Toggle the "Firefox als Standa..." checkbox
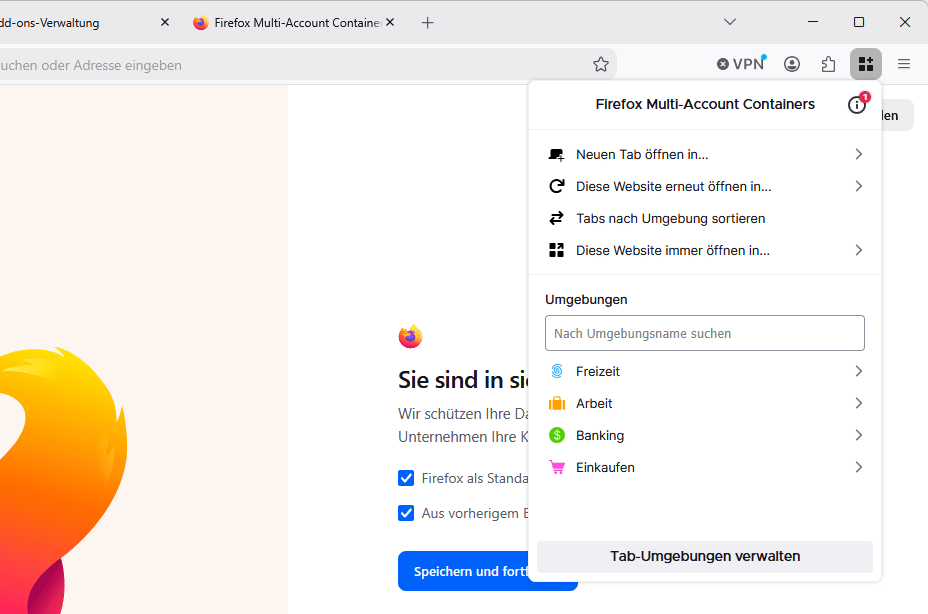 point(406,478)
